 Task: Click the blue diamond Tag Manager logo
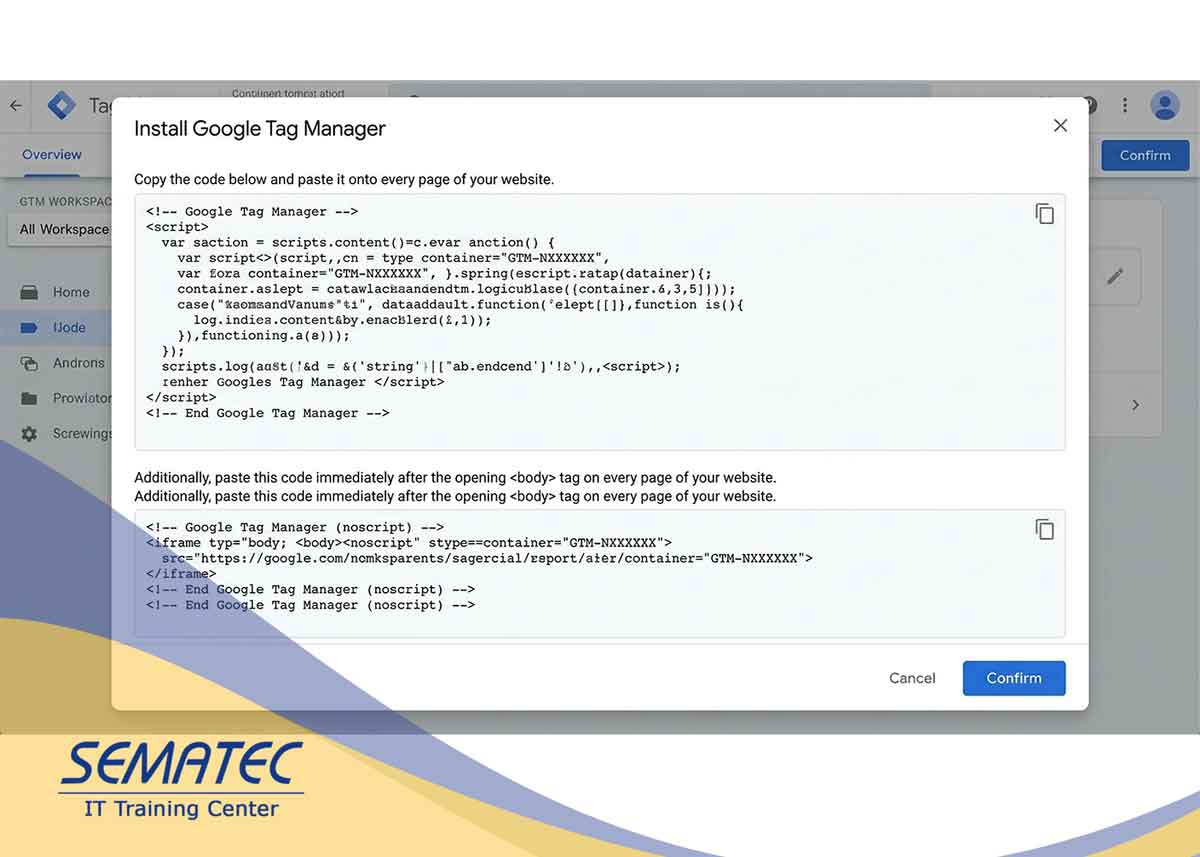click(62, 105)
